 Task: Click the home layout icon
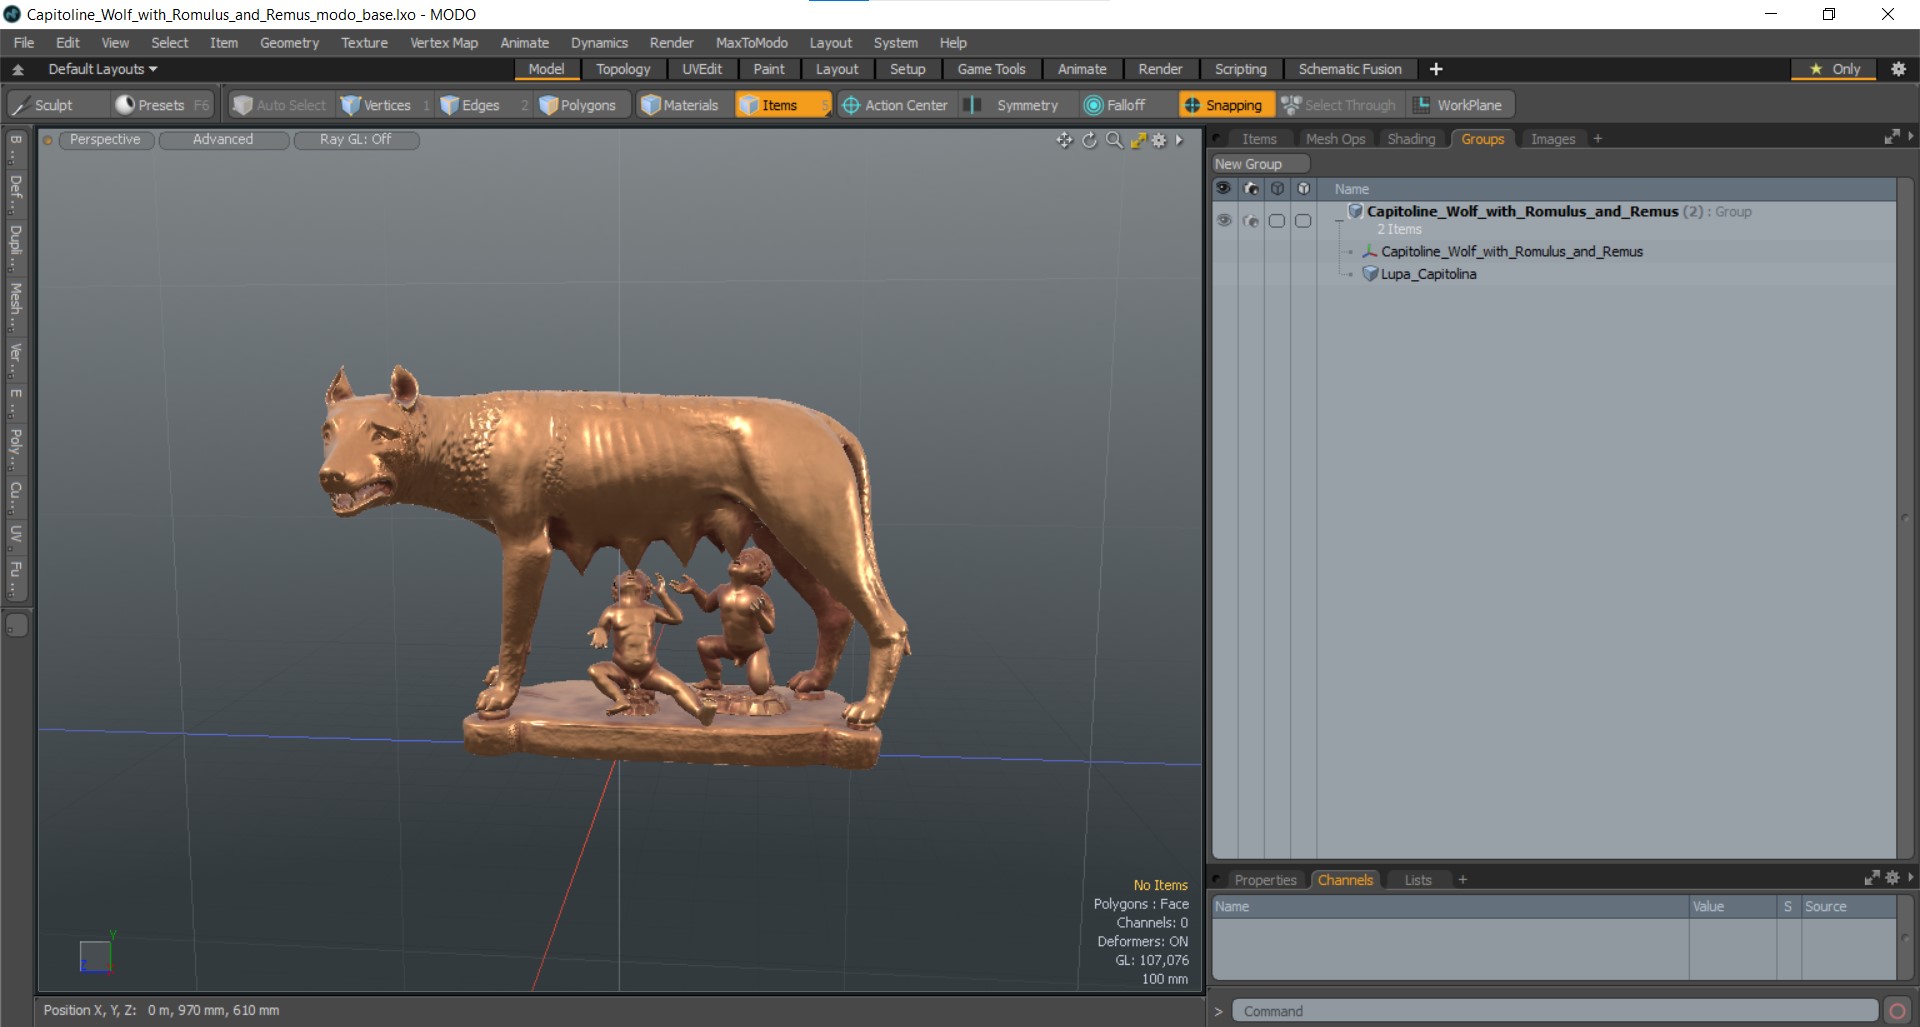(x=18, y=69)
